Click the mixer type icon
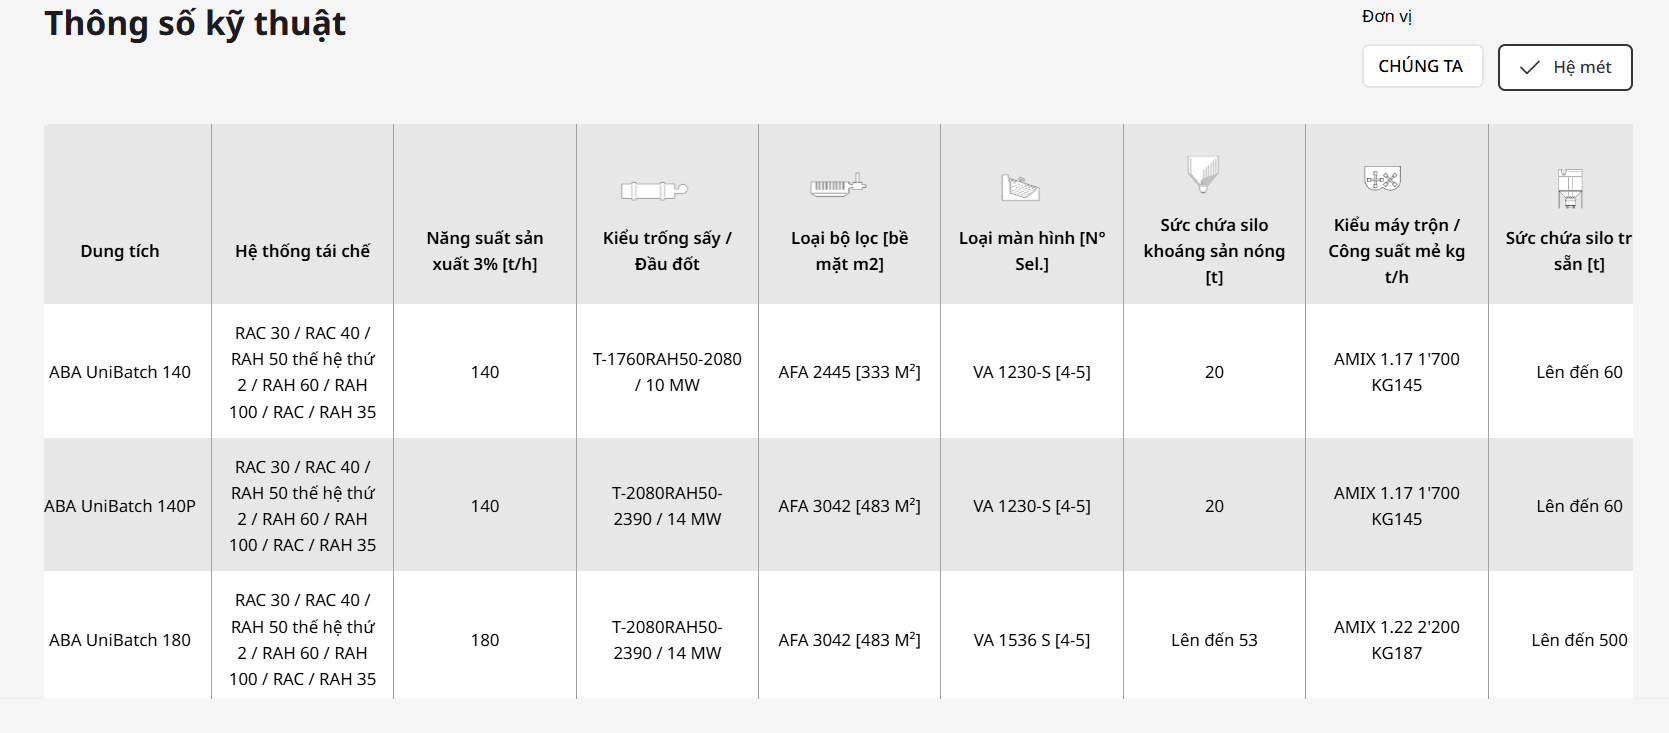Screen dimensions: 1669x733 click(1382, 179)
